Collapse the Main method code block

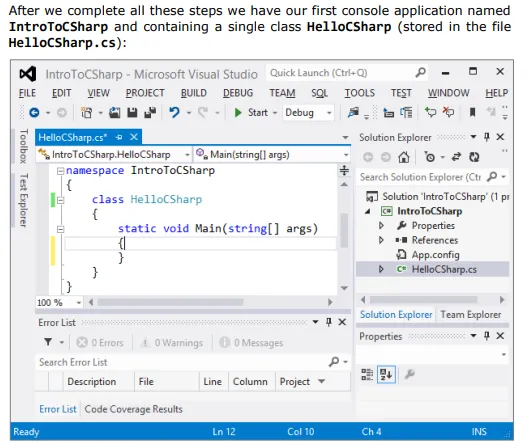(x=60, y=229)
